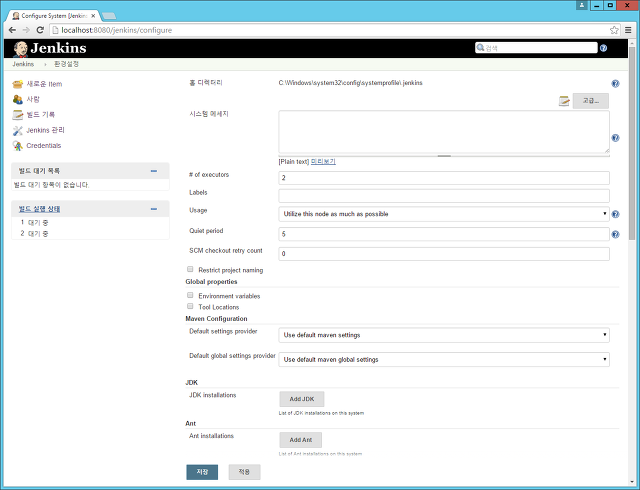This screenshot has width=640, height=490.
Task: Click the people sidebar icon
Action: 18,99
